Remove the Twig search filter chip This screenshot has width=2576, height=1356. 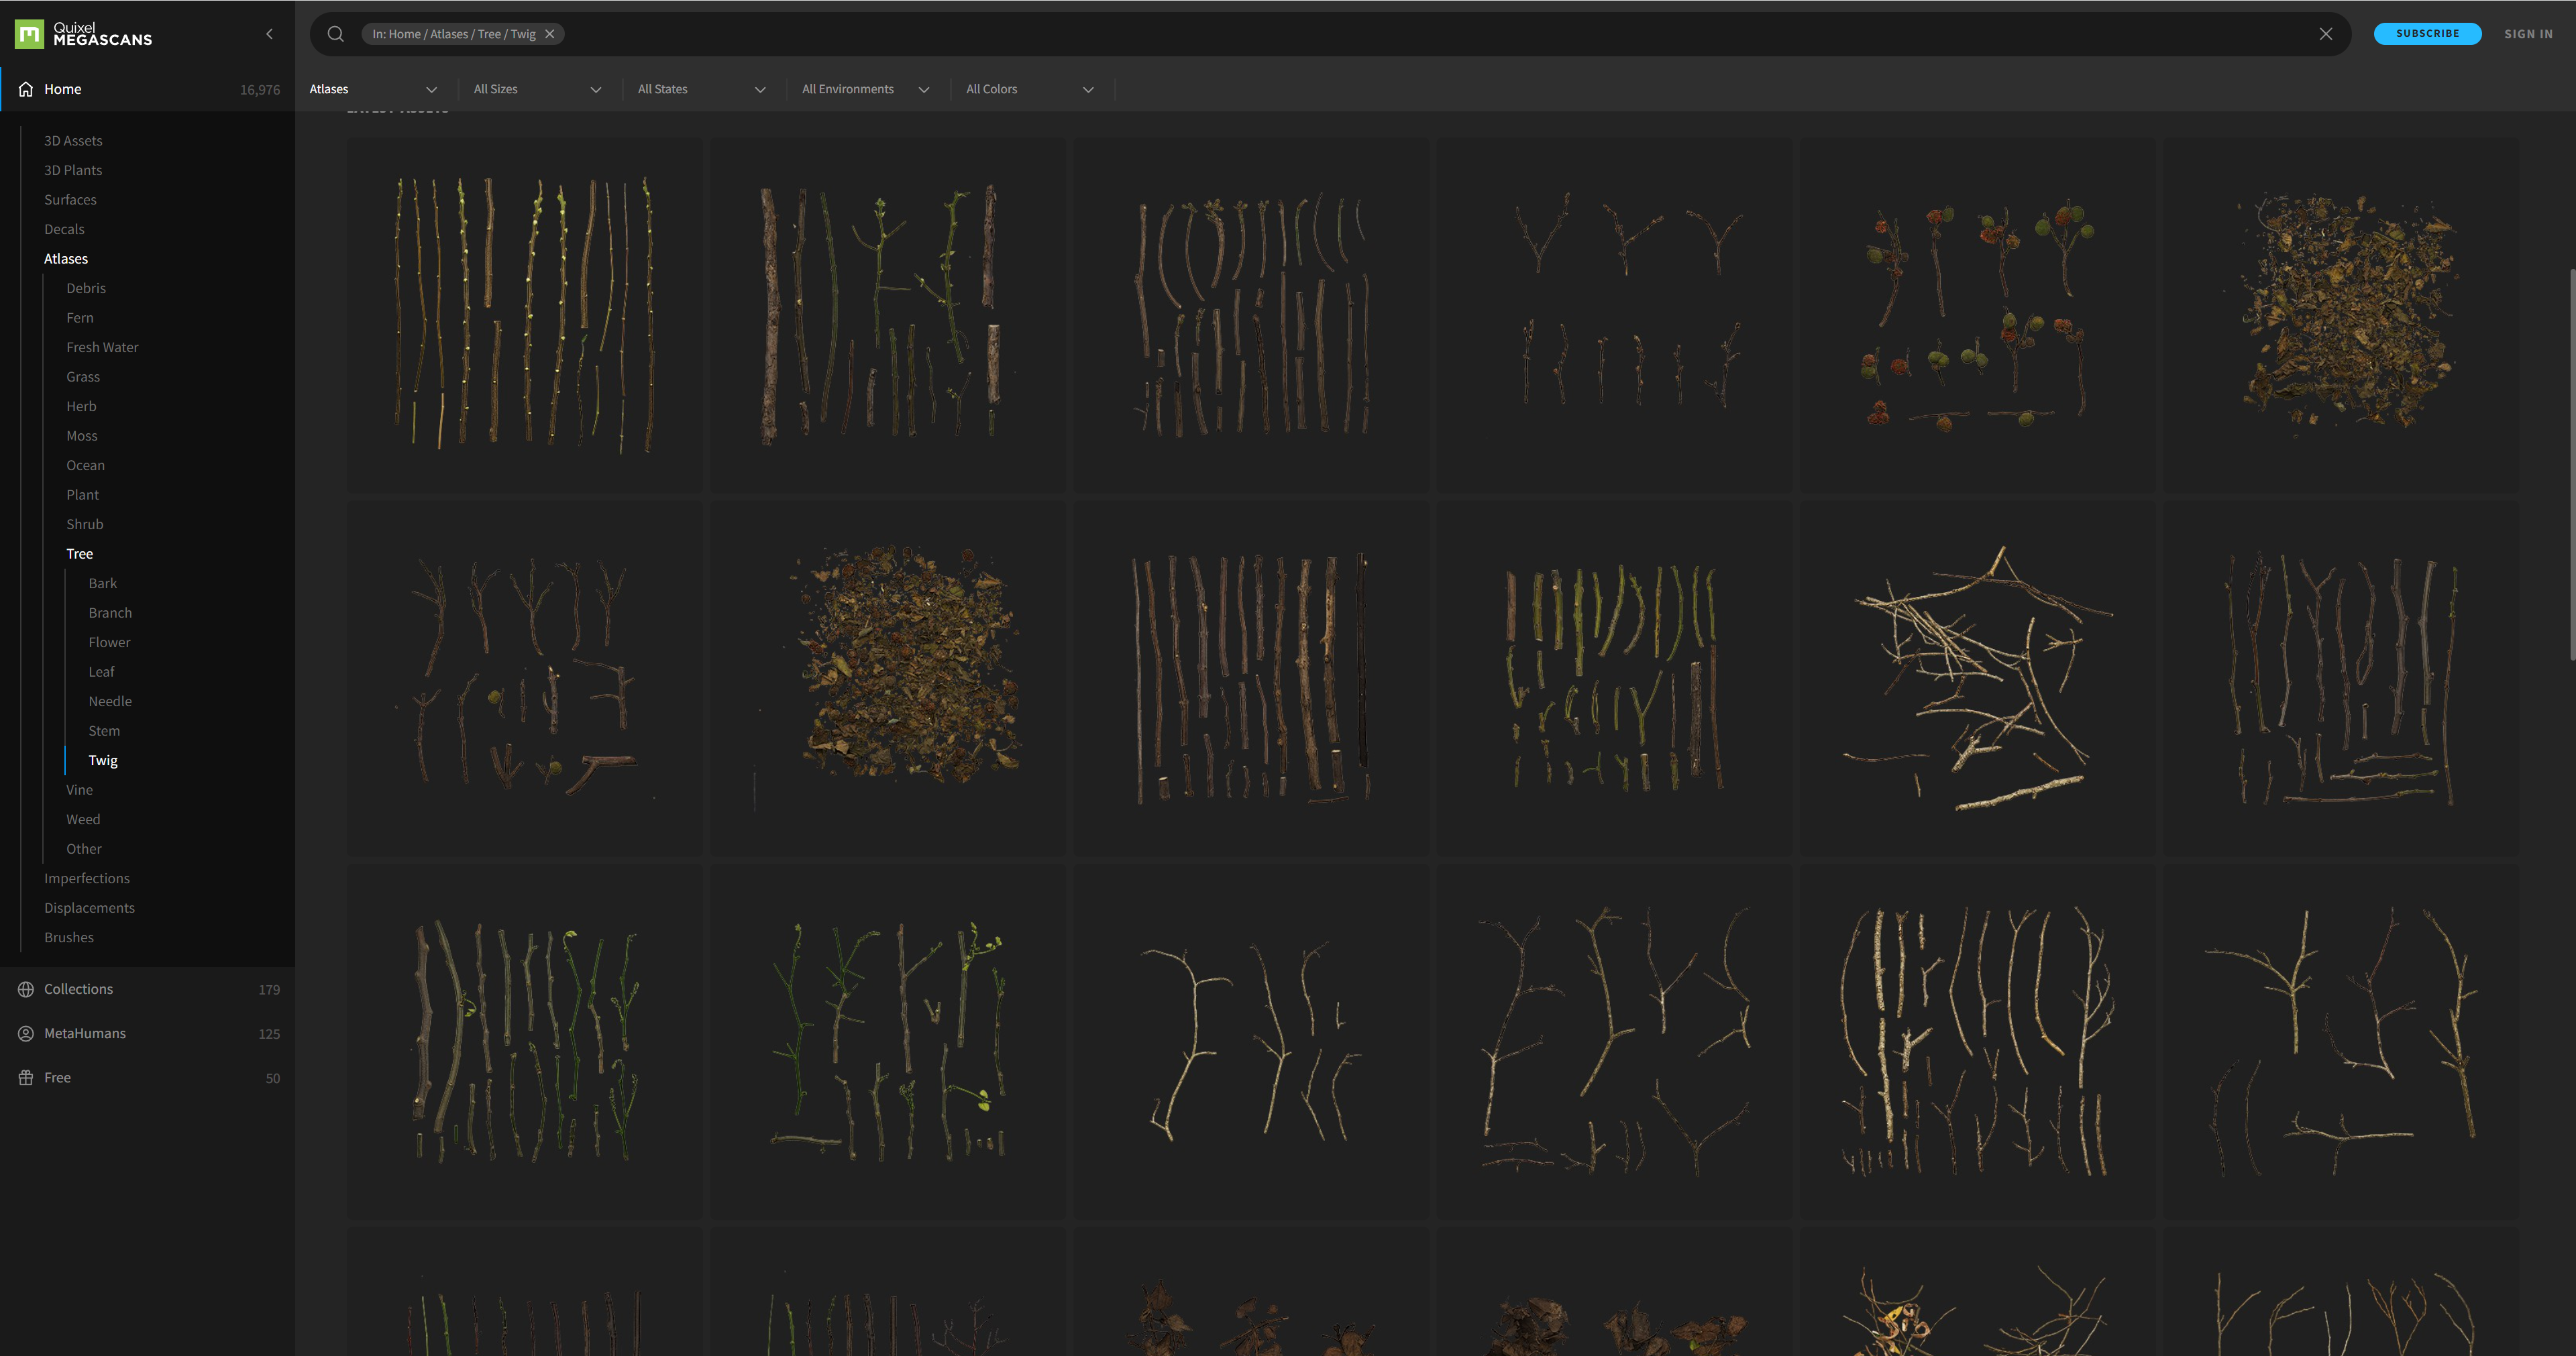(x=550, y=34)
